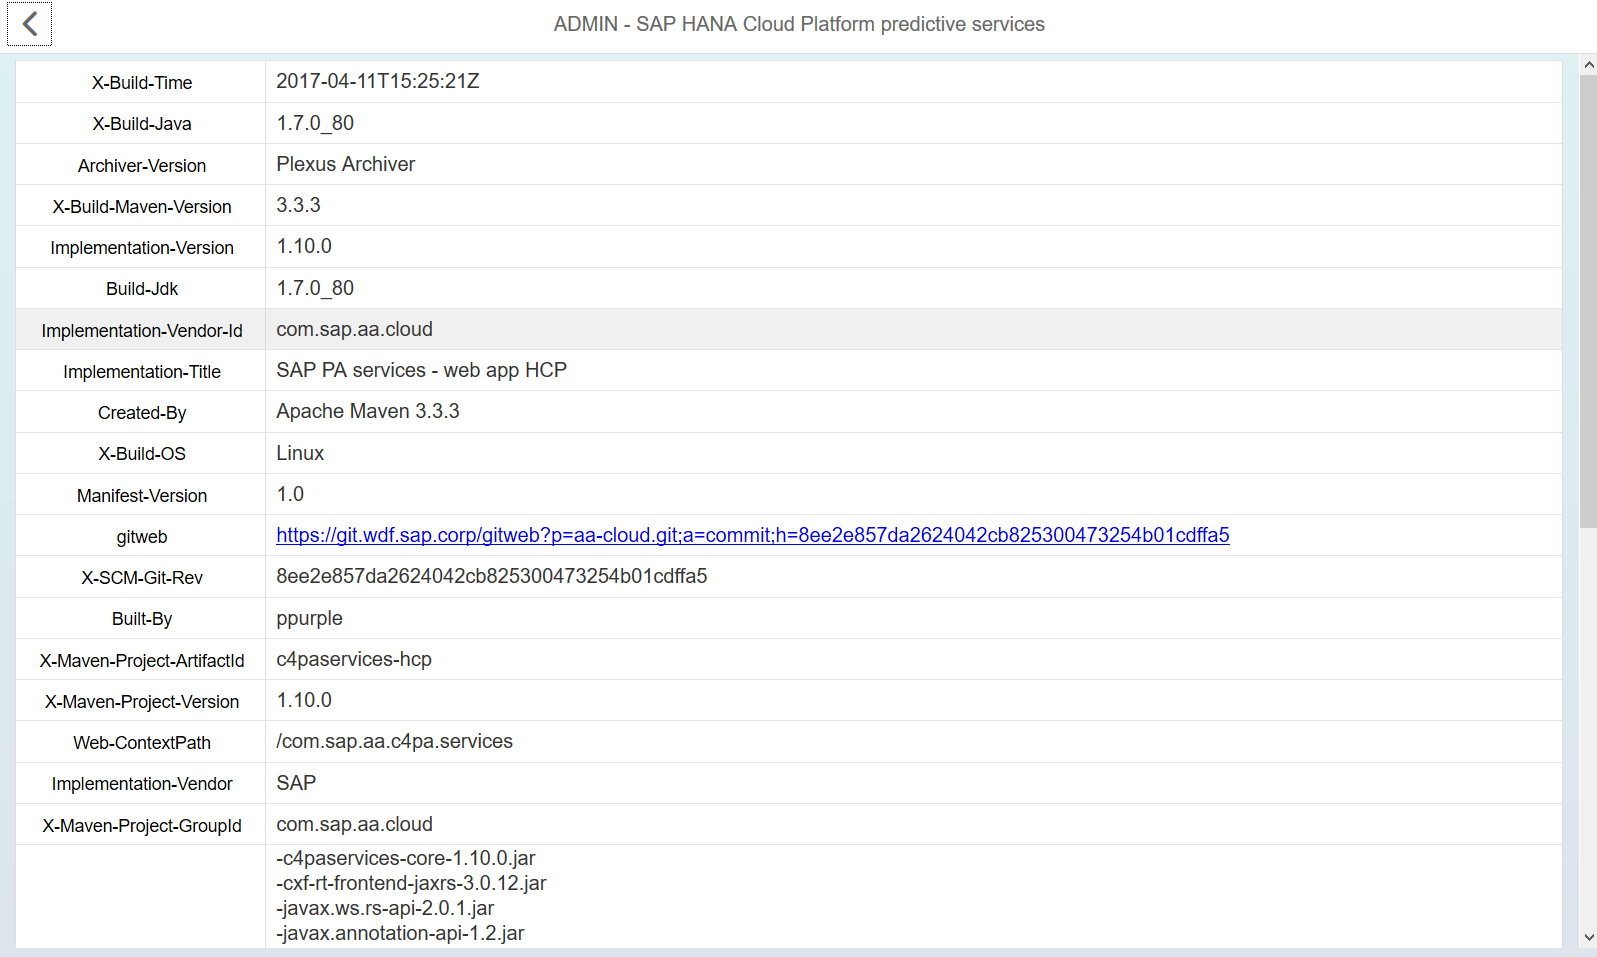1597x957 pixels.
Task: Click the Created-By label
Action: (142, 413)
